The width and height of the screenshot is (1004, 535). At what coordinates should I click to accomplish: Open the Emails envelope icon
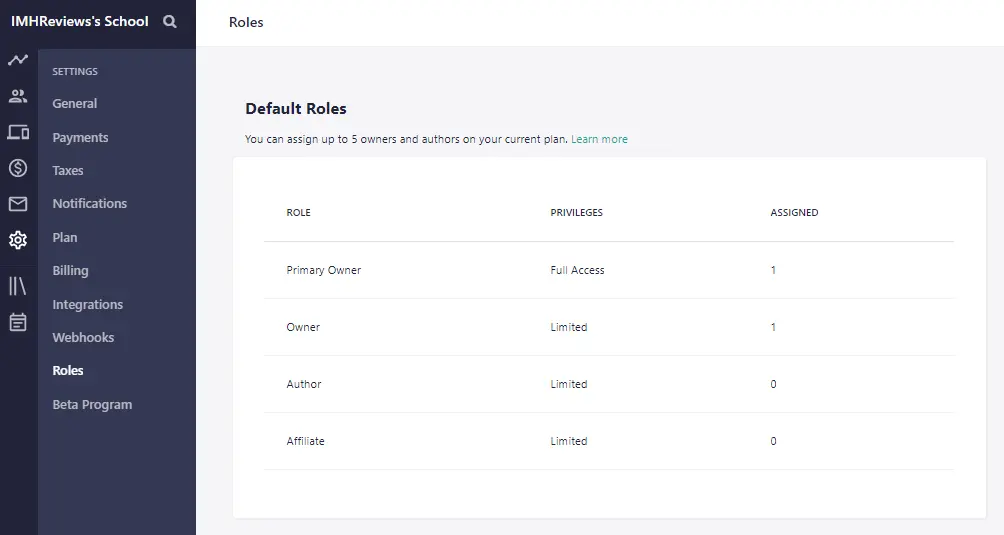tap(18, 204)
